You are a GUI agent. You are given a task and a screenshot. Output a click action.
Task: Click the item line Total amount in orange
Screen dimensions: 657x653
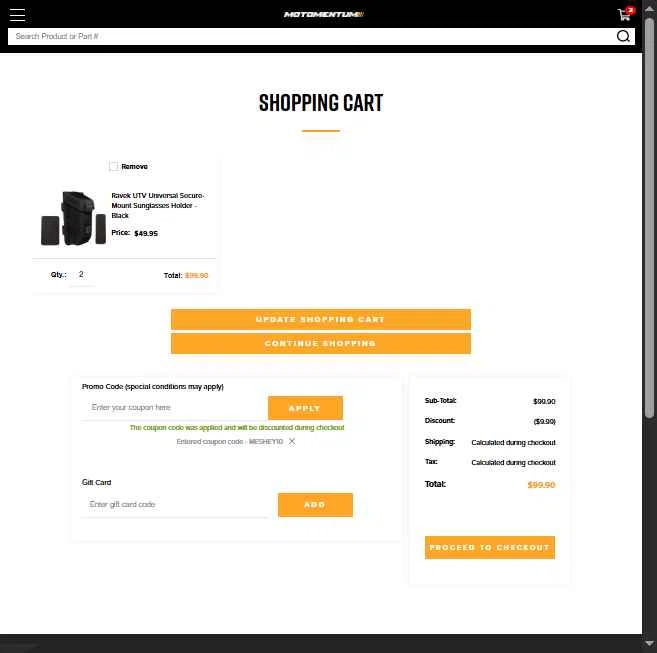197,275
